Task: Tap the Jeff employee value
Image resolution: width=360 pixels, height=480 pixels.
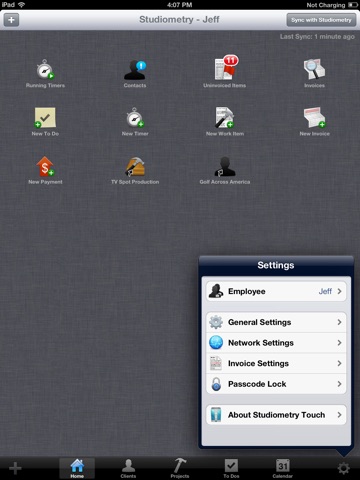Action: coord(325,291)
